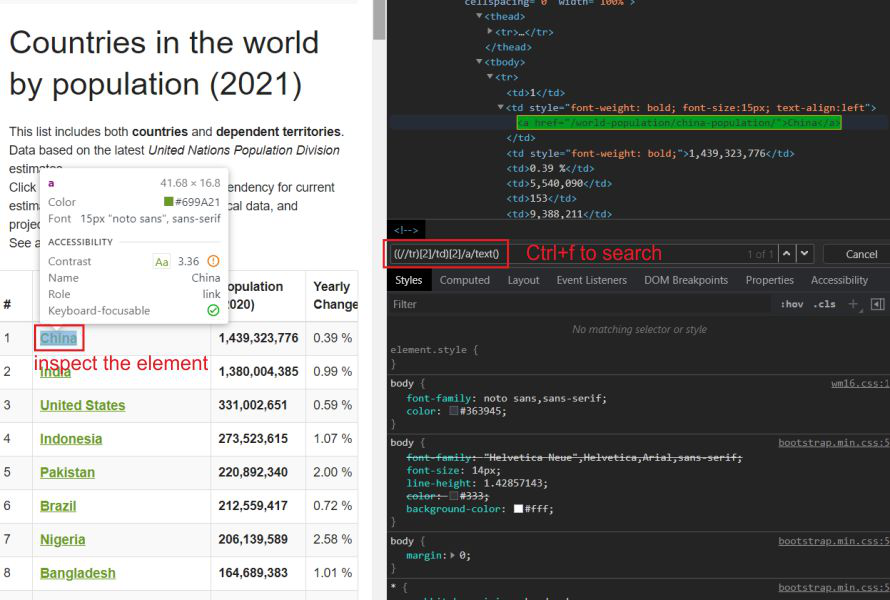Go to next search result with down arrow
Viewport: 890px width, 600px height.
tap(804, 254)
